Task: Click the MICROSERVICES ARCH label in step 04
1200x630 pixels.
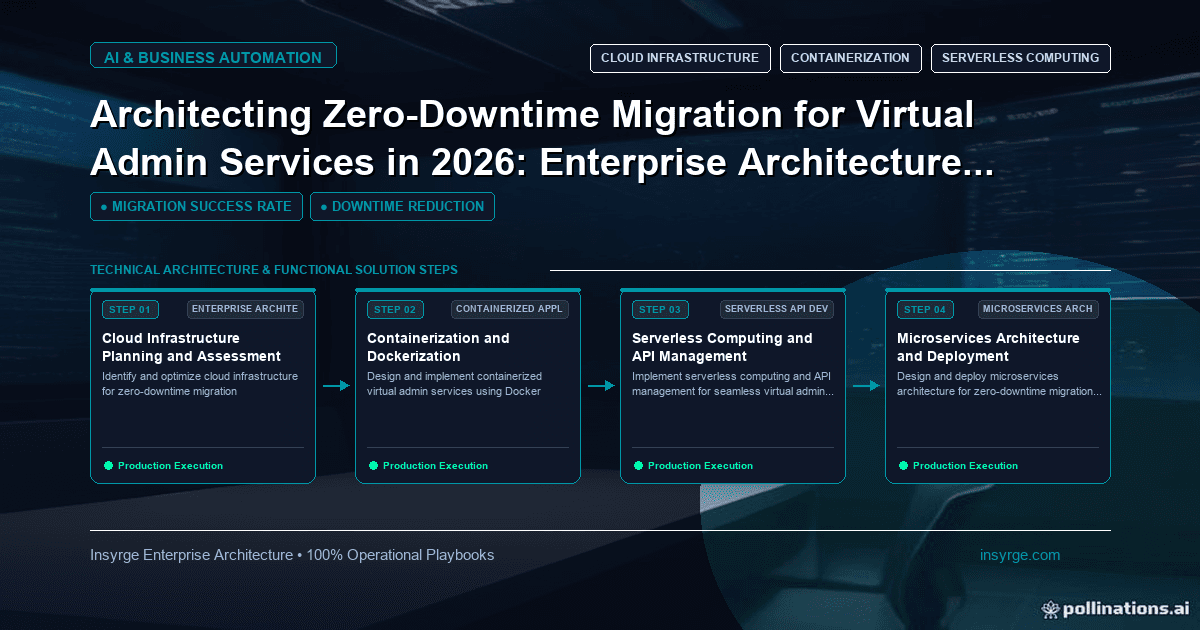Action: click(1038, 309)
